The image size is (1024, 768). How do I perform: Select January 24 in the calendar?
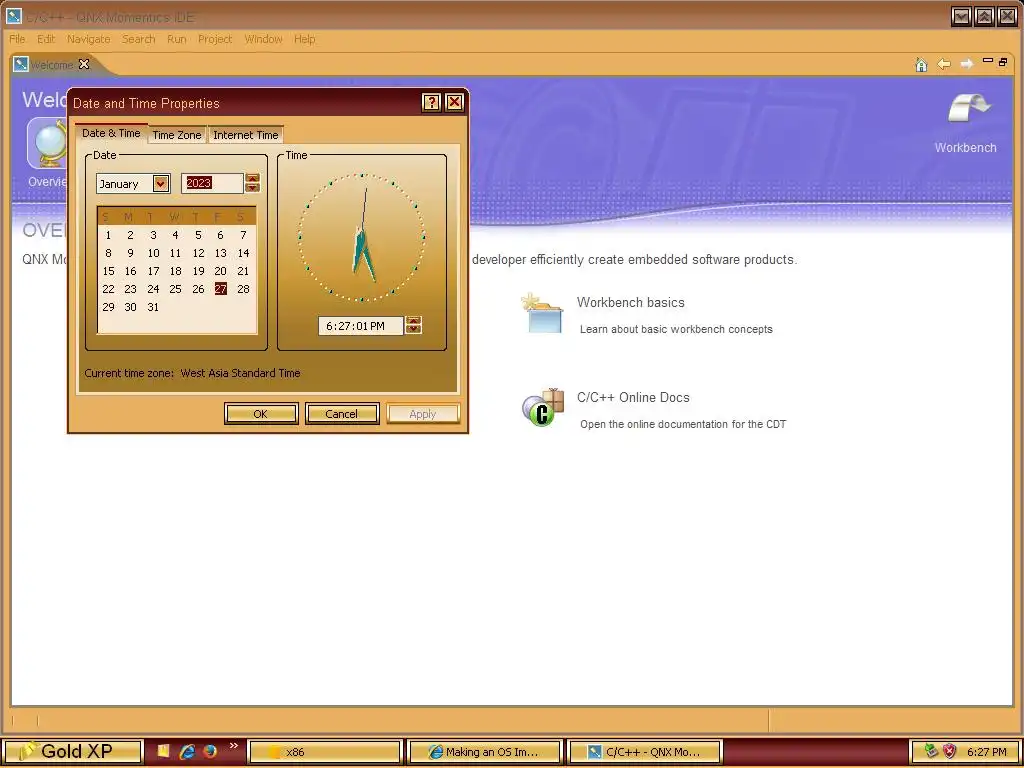[x=153, y=289]
